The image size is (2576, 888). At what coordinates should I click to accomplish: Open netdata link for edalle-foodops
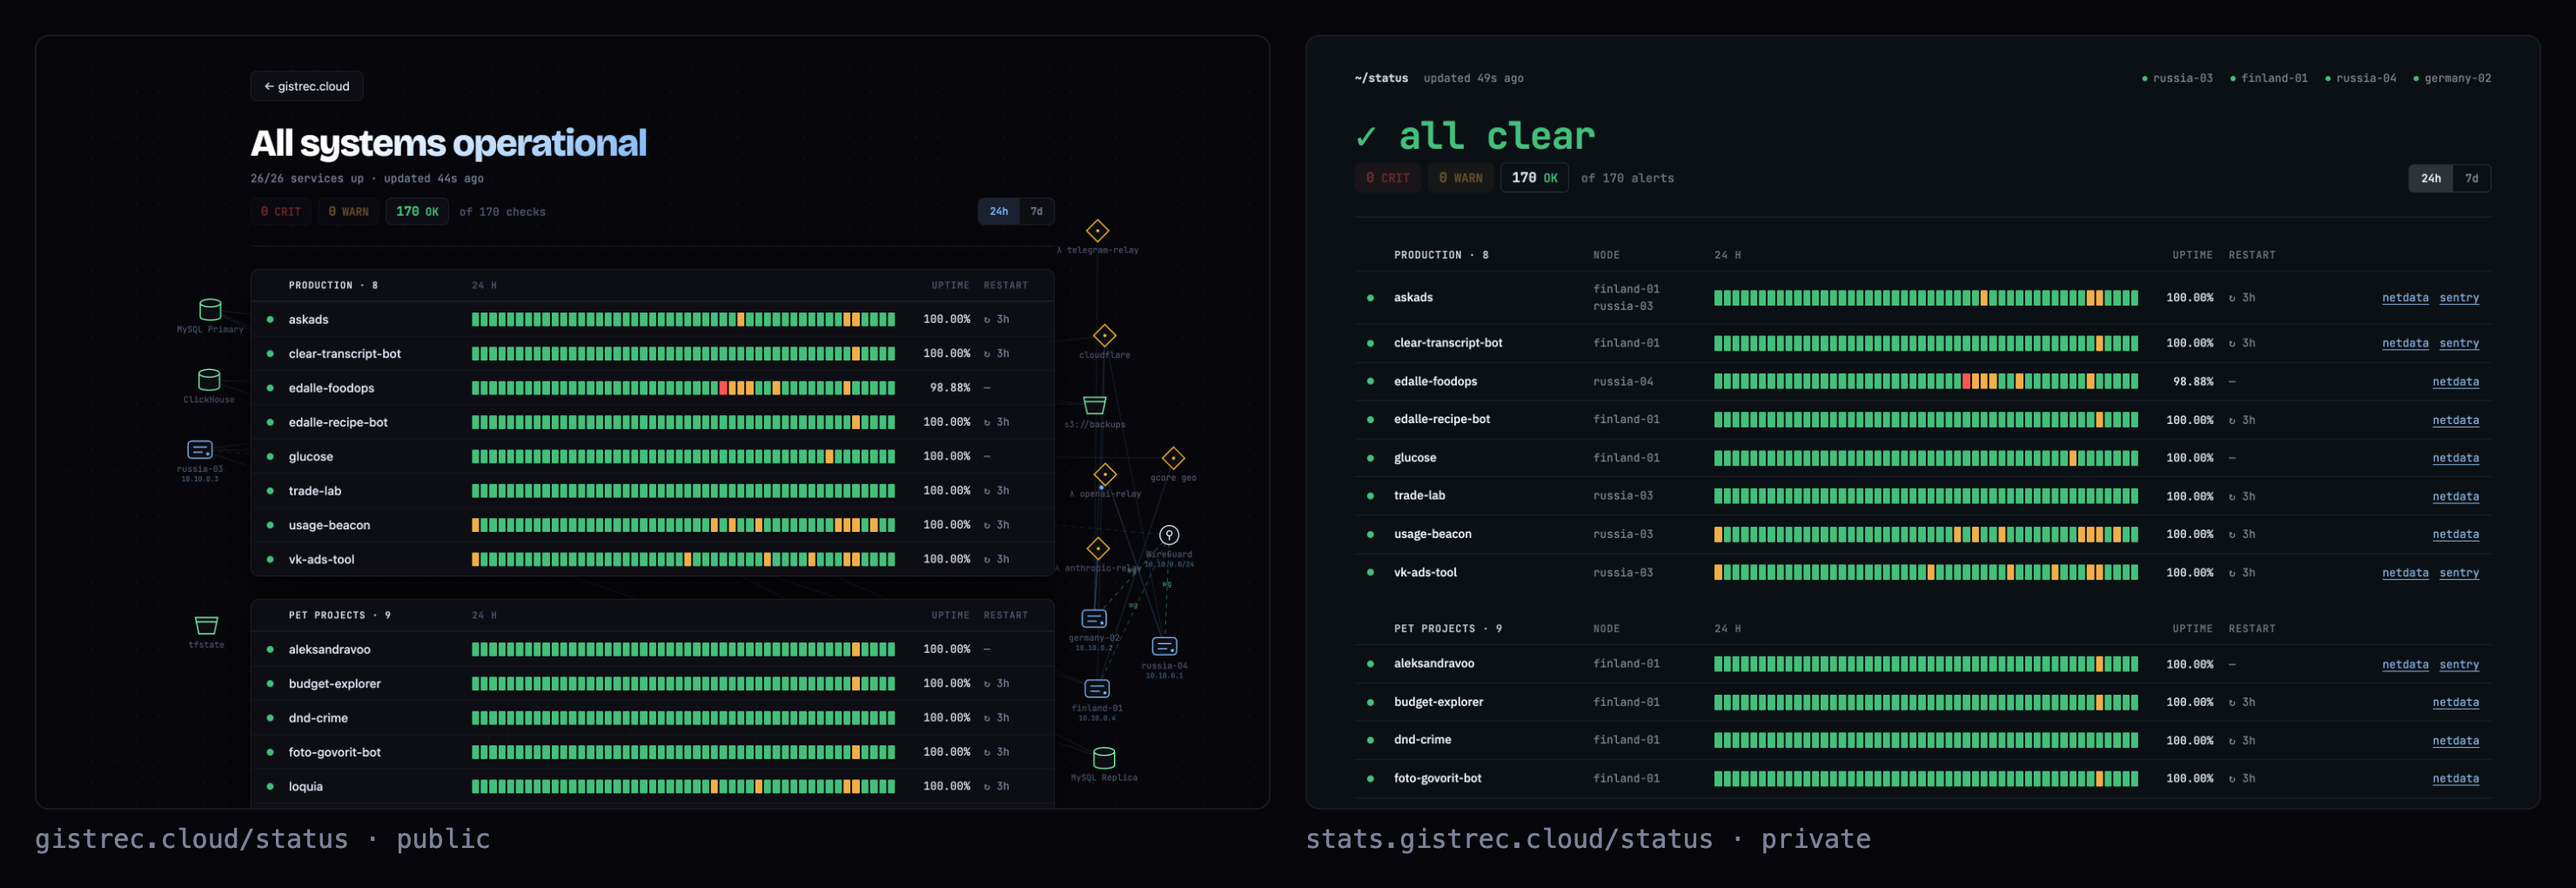(2455, 382)
